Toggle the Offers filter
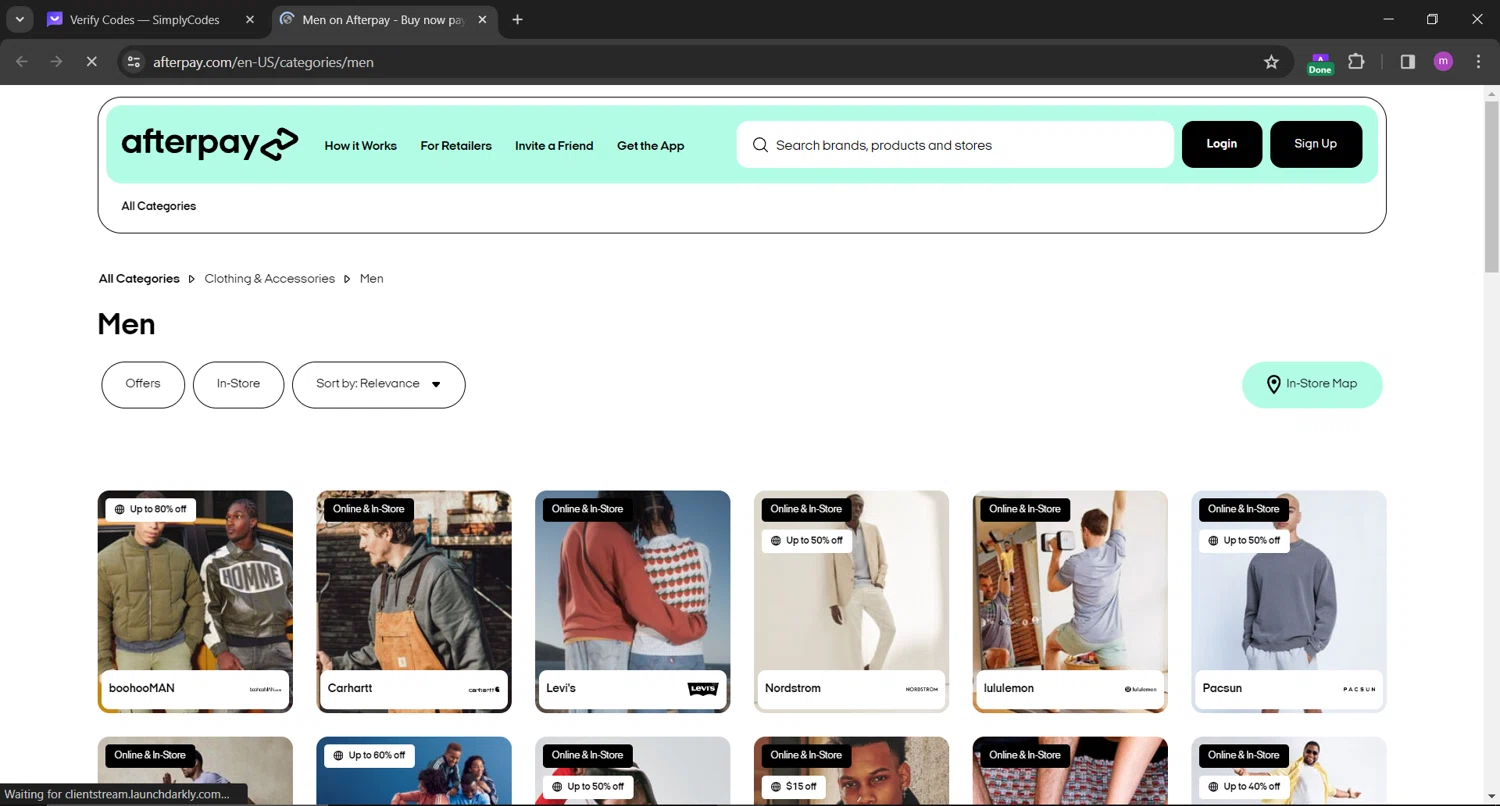The image size is (1500, 806). point(143,385)
